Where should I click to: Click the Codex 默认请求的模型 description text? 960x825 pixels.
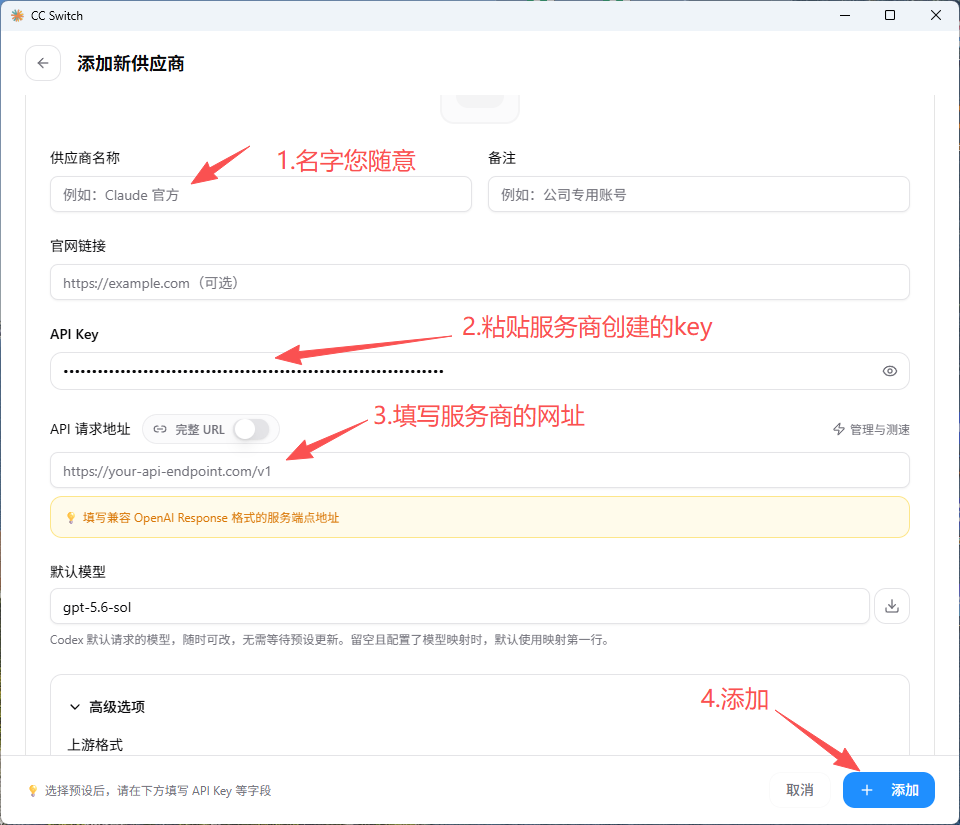[330, 640]
